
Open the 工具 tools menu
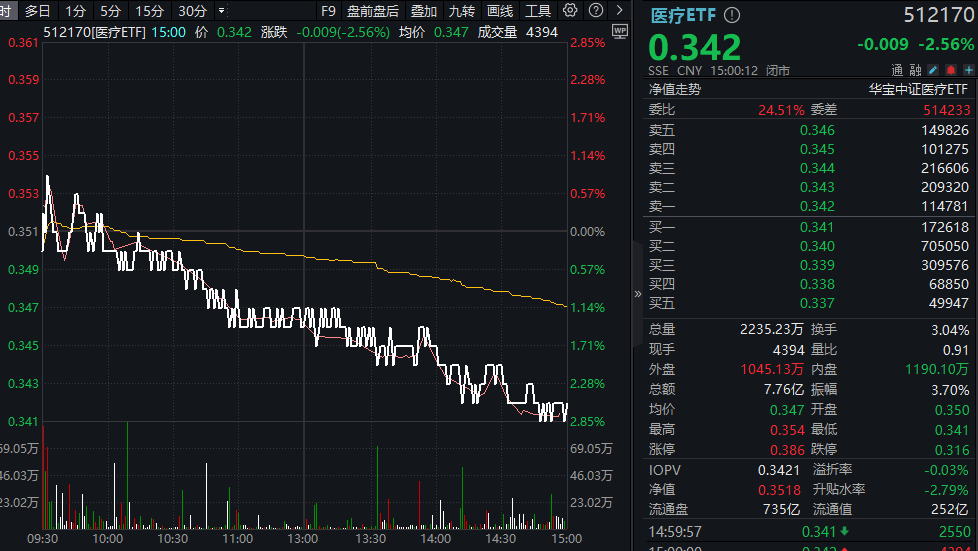[x=538, y=11]
